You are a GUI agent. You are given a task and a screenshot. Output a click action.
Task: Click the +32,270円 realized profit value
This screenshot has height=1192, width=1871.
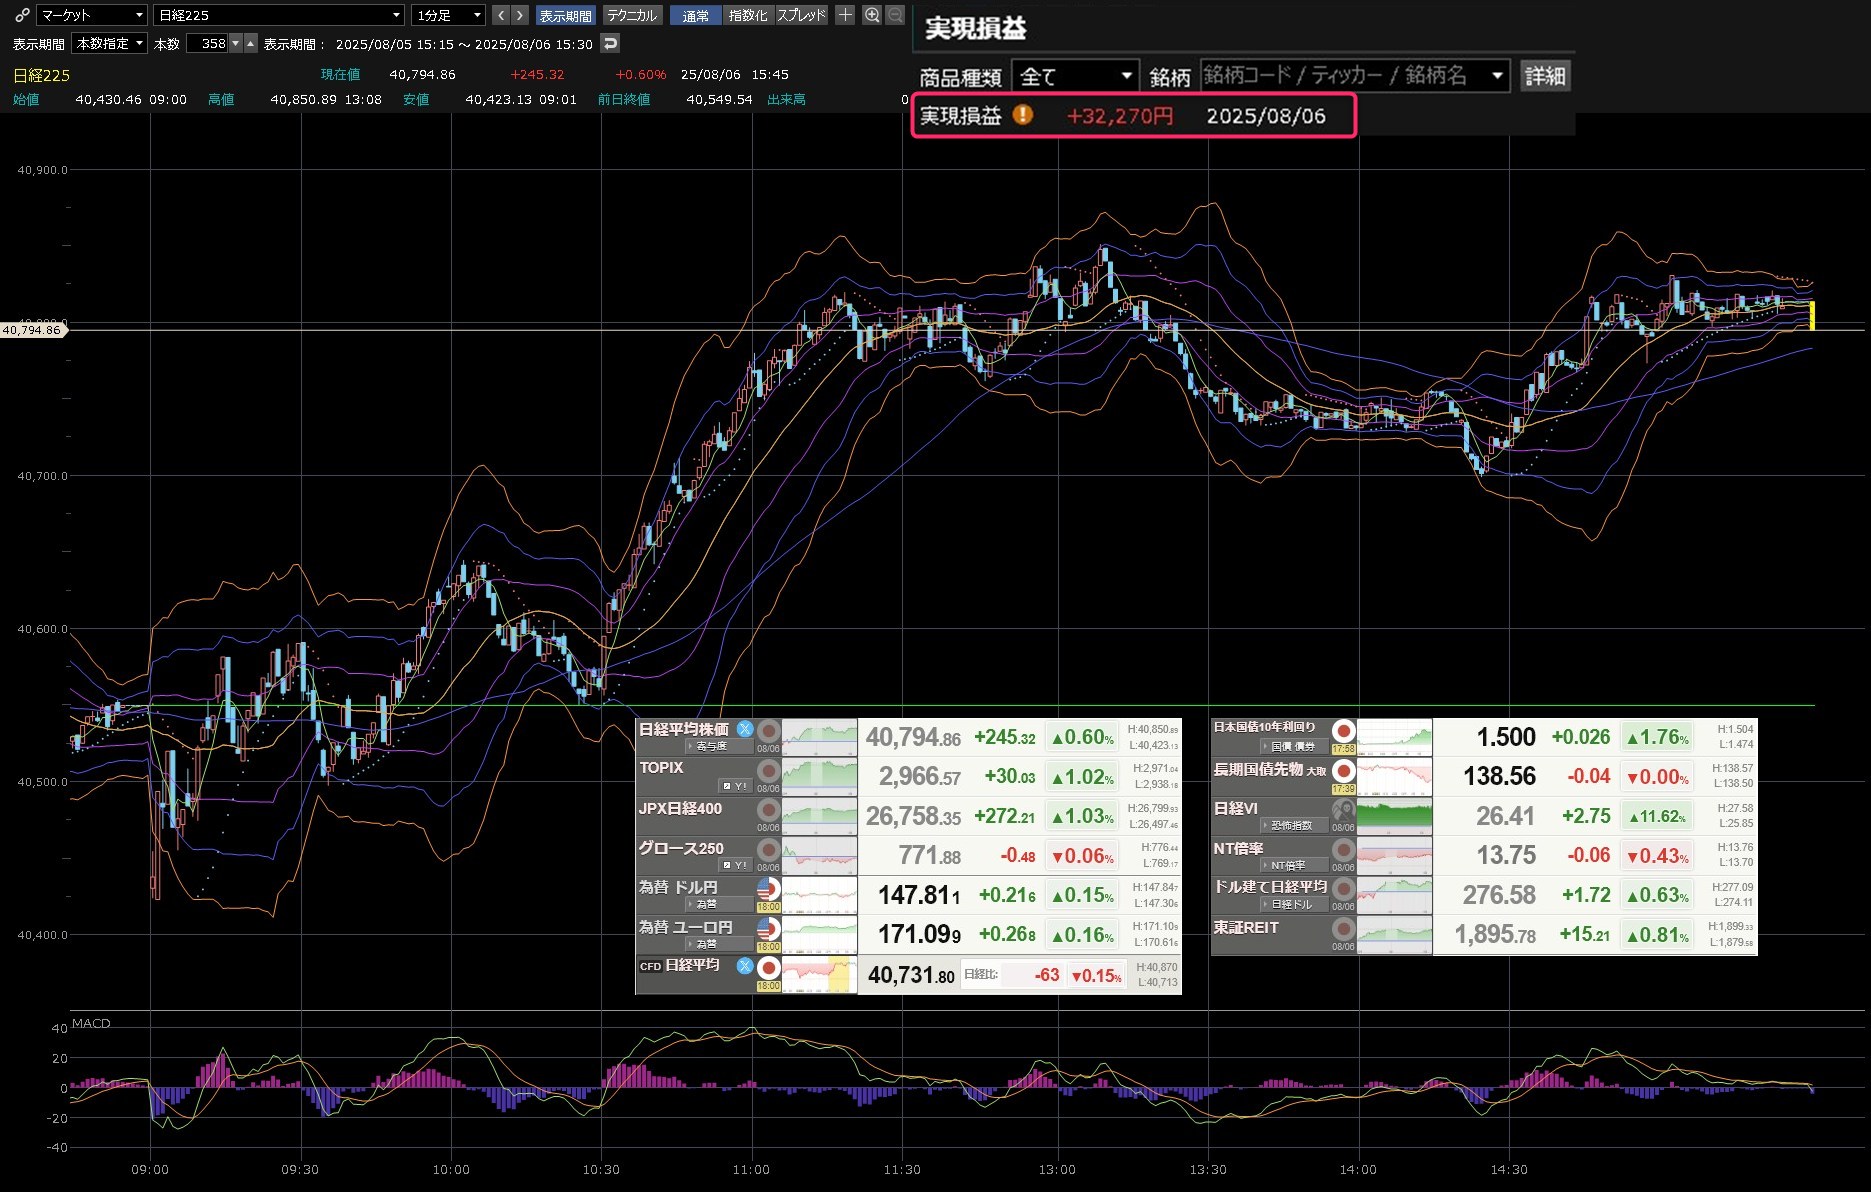[1119, 116]
